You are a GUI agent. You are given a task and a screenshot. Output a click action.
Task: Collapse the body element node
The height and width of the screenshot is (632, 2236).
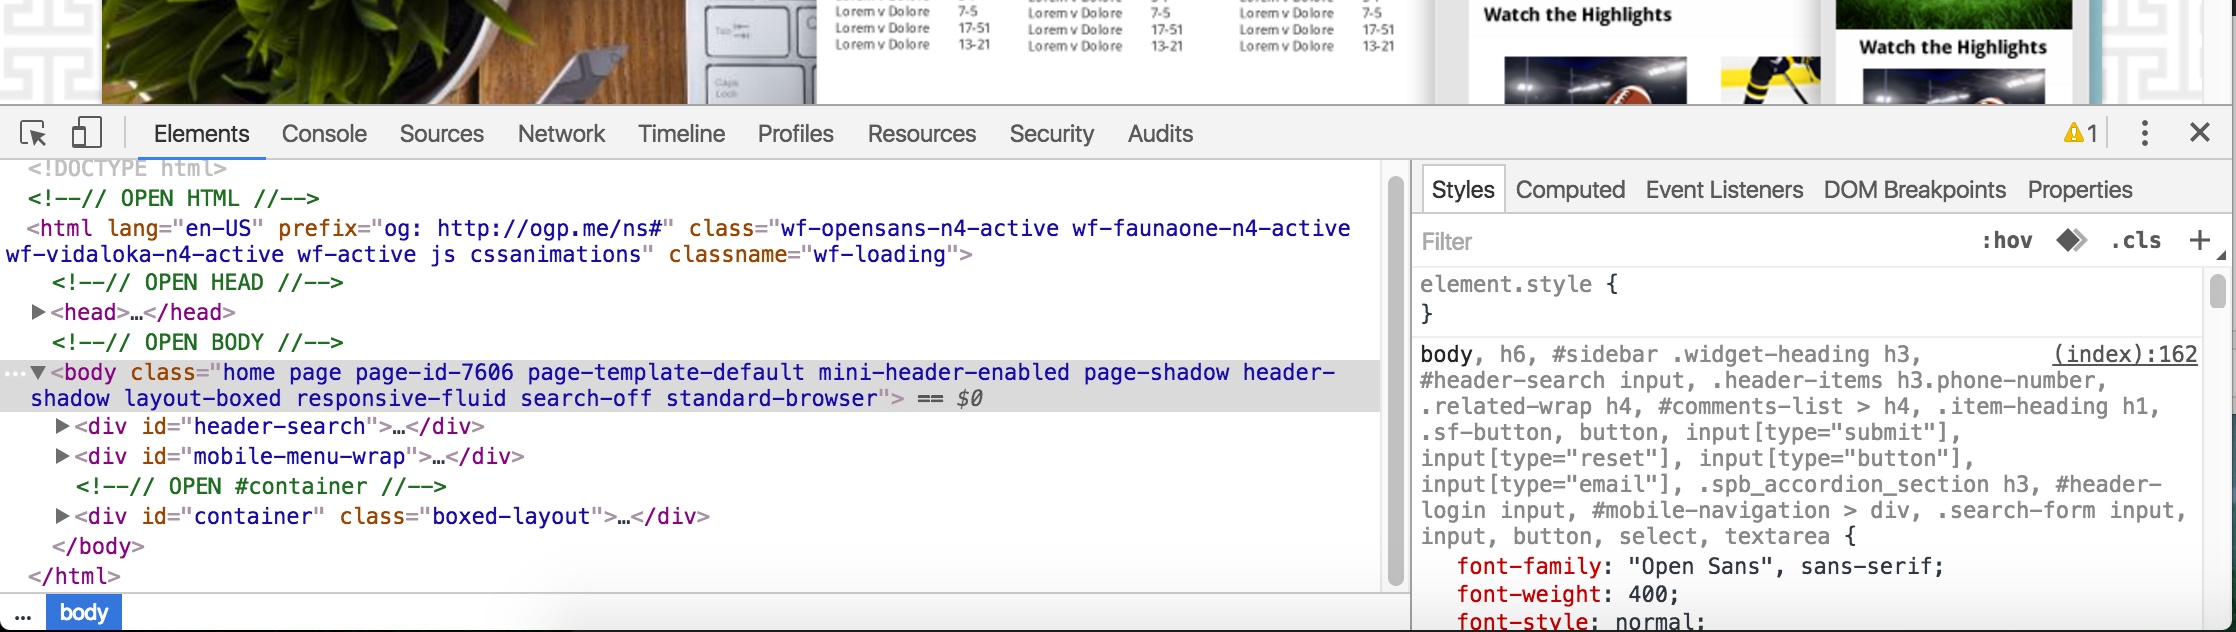pyautogui.click(x=38, y=372)
